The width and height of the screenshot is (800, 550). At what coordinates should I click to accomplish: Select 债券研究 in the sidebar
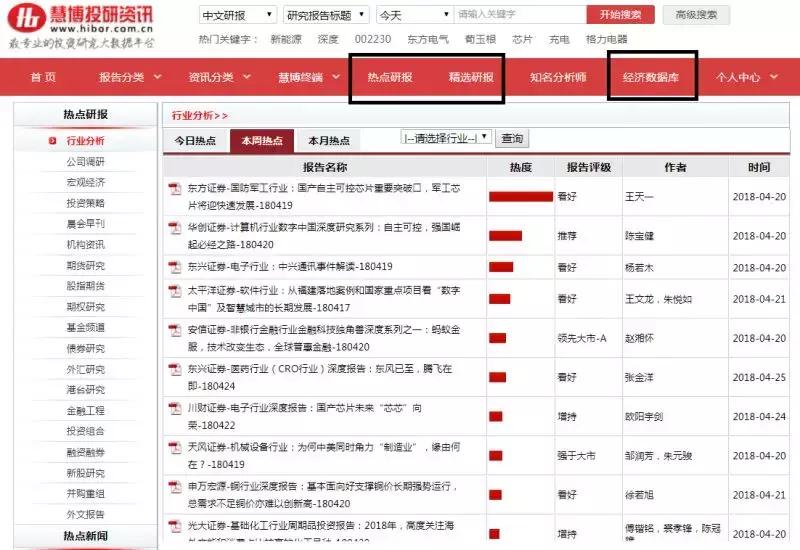pyautogui.click(x=85, y=348)
